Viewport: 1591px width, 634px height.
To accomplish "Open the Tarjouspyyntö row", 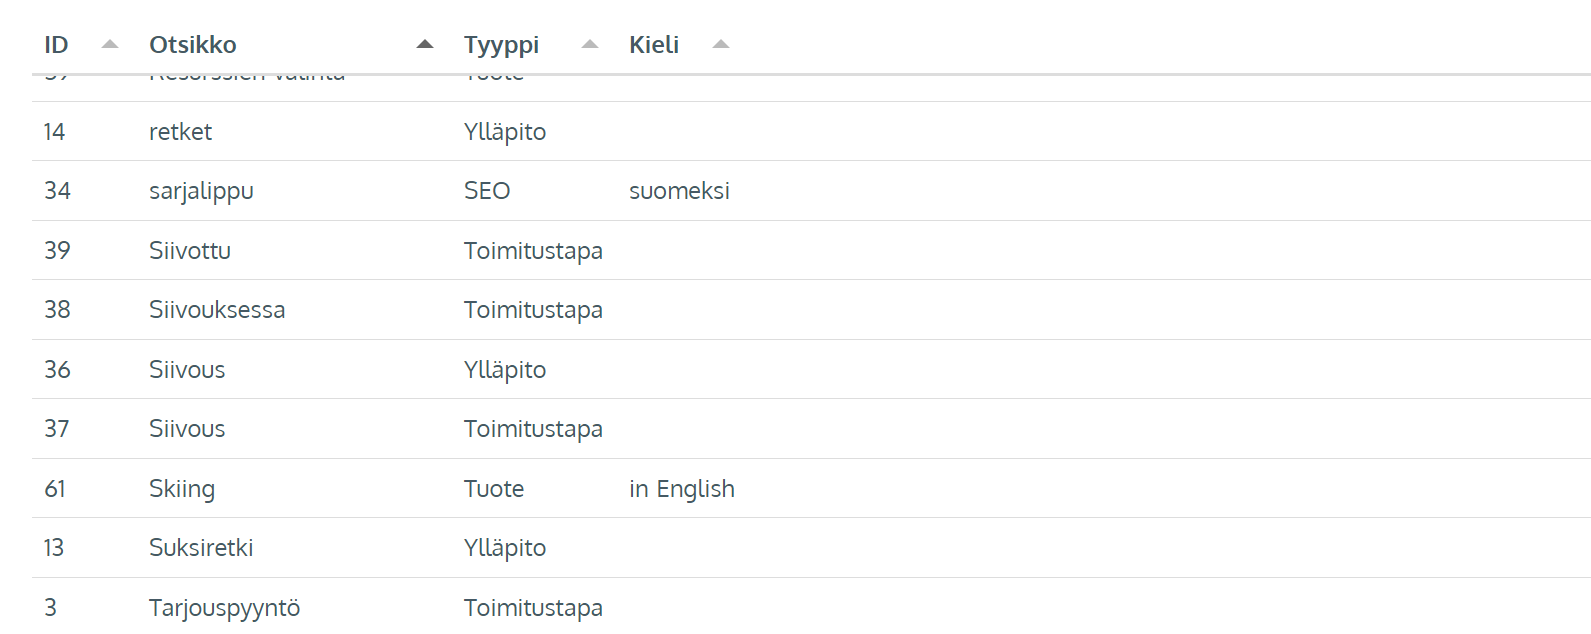I will pyautogui.click(x=811, y=606).
